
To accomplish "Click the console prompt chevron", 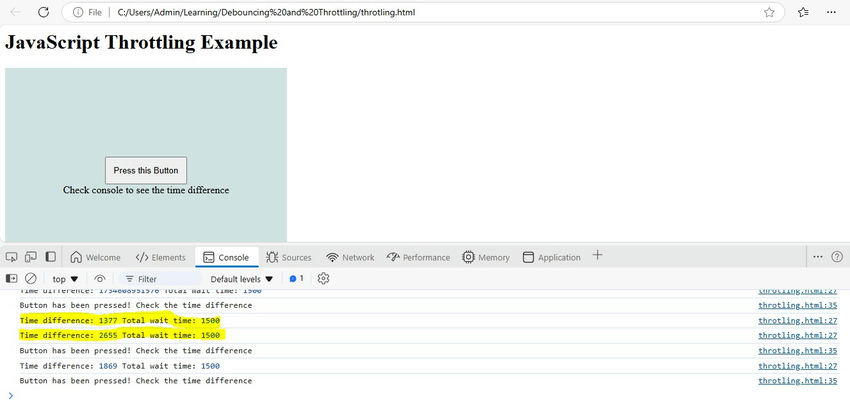I will [x=10, y=396].
